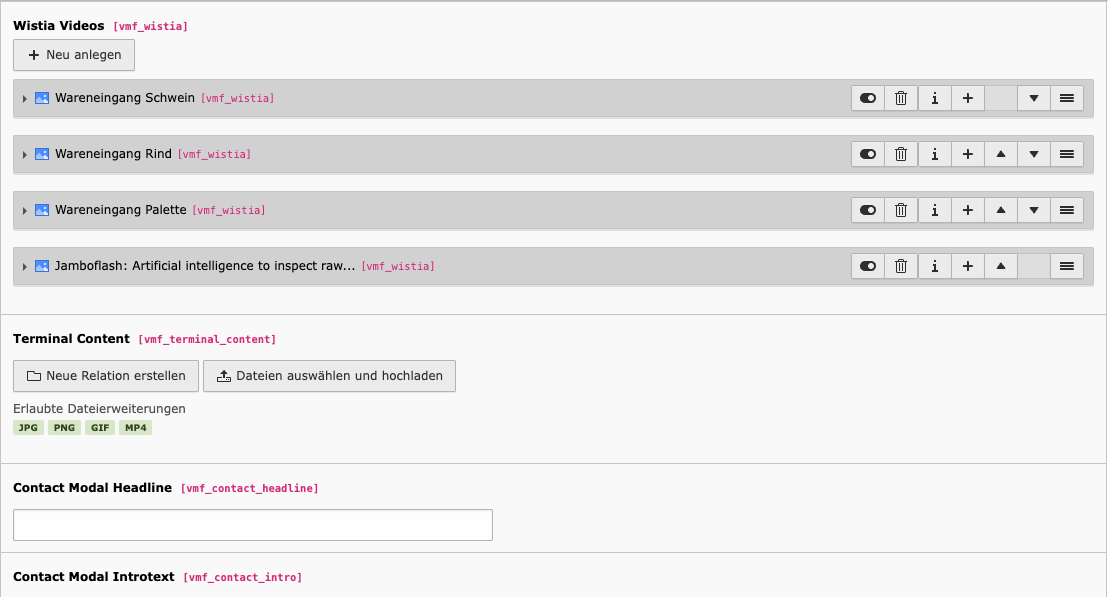The image size is (1108, 597).
Task: Click the Neu anlegen button
Action: [x=74, y=55]
